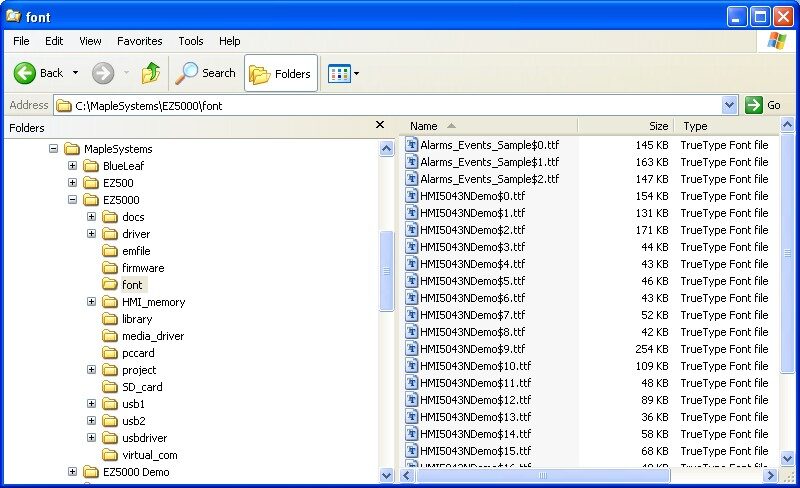Image resolution: width=800 pixels, height=488 pixels.
Task: Click font icon of HMI5043NDemo$0.ttf
Action: pos(411,196)
